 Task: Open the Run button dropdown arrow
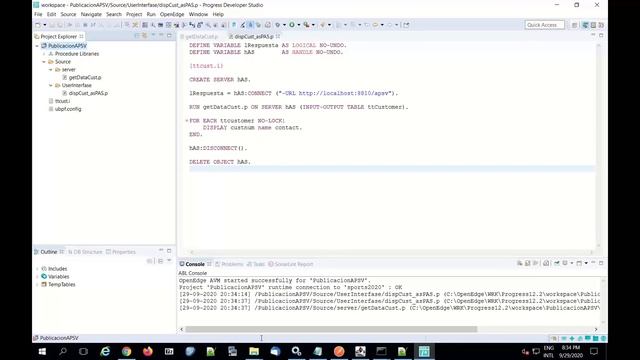299,25
